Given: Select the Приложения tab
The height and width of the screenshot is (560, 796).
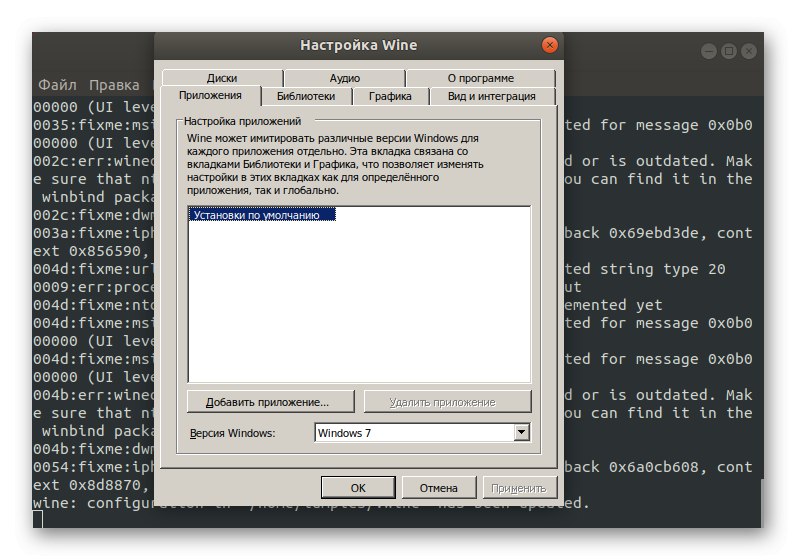Looking at the screenshot, I should click(x=211, y=95).
